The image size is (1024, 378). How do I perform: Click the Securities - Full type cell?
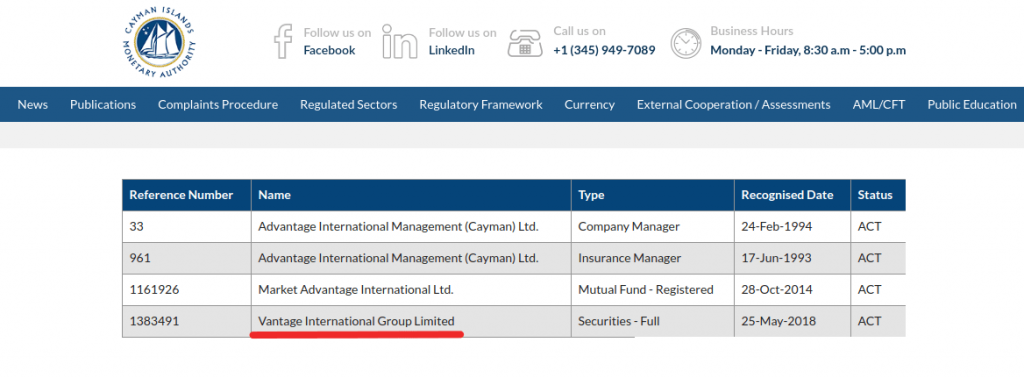click(x=652, y=321)
